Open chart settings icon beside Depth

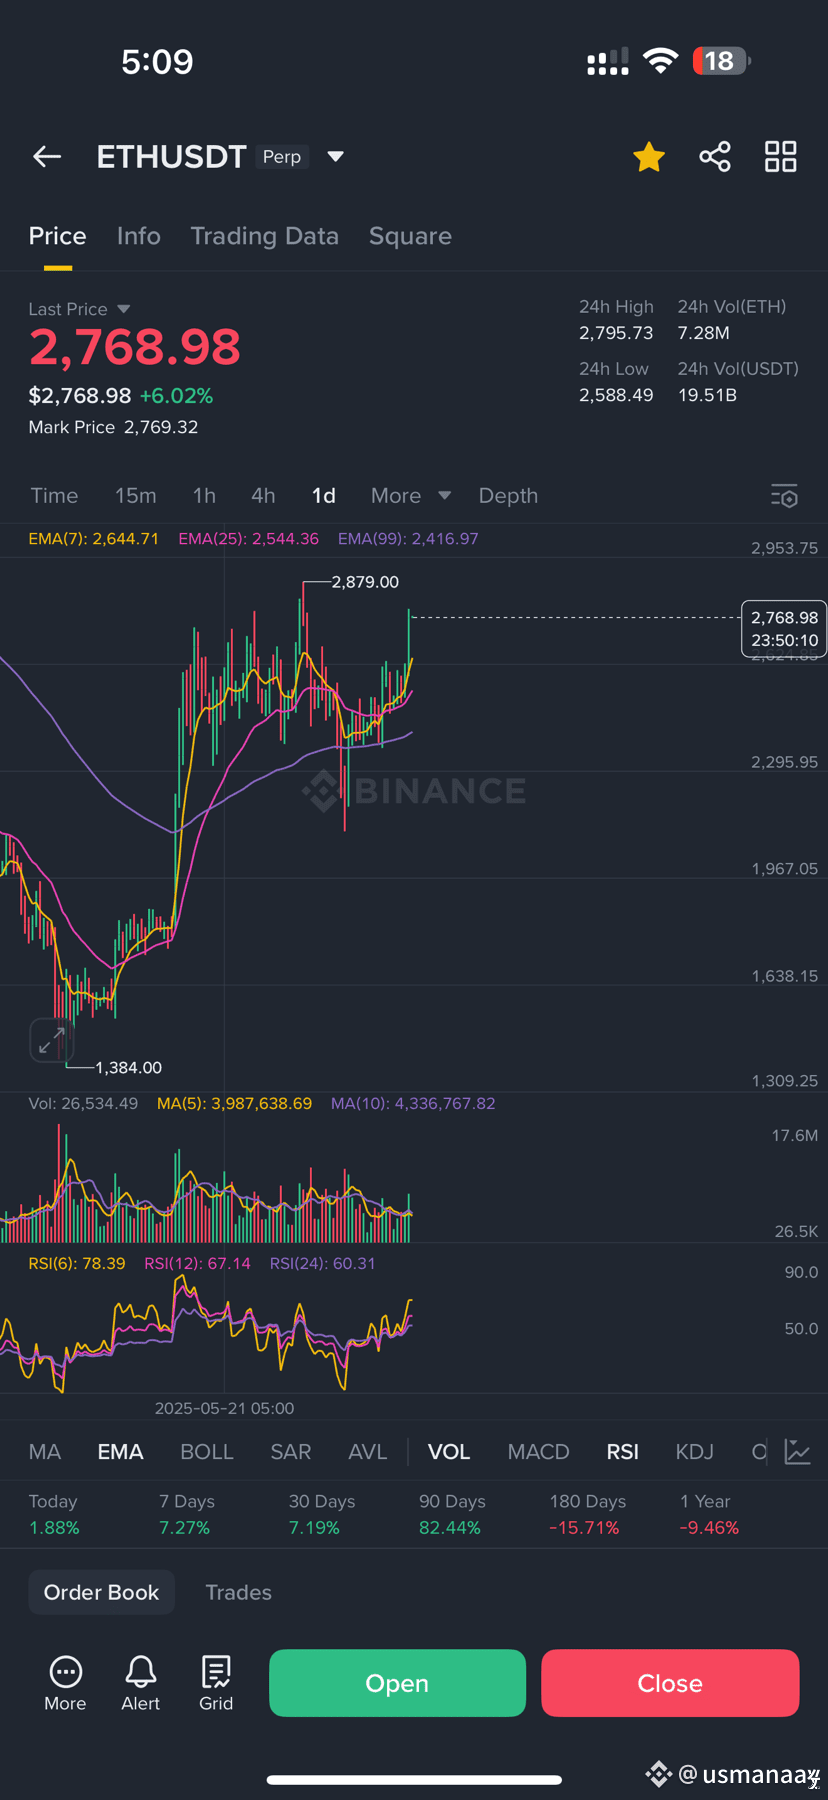[x=784, y=496]
